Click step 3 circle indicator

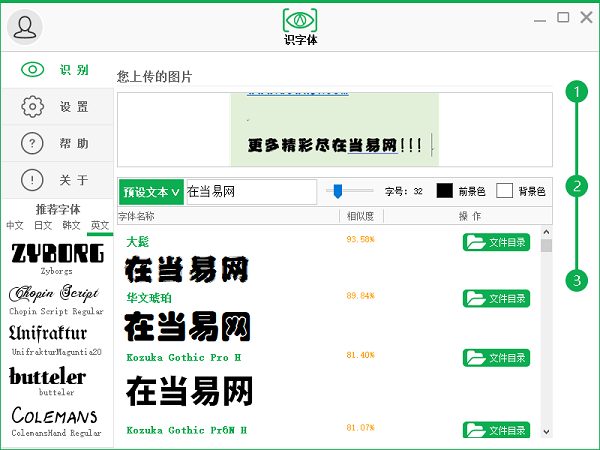pos(576,280)
